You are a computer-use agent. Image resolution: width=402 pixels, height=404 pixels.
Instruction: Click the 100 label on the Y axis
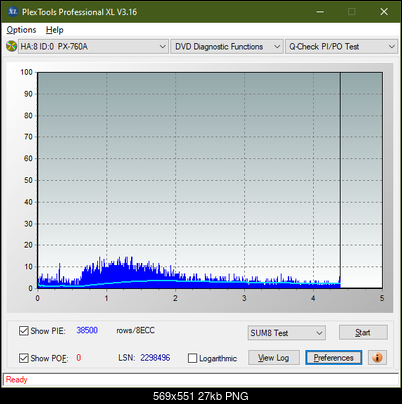[26, 72]
